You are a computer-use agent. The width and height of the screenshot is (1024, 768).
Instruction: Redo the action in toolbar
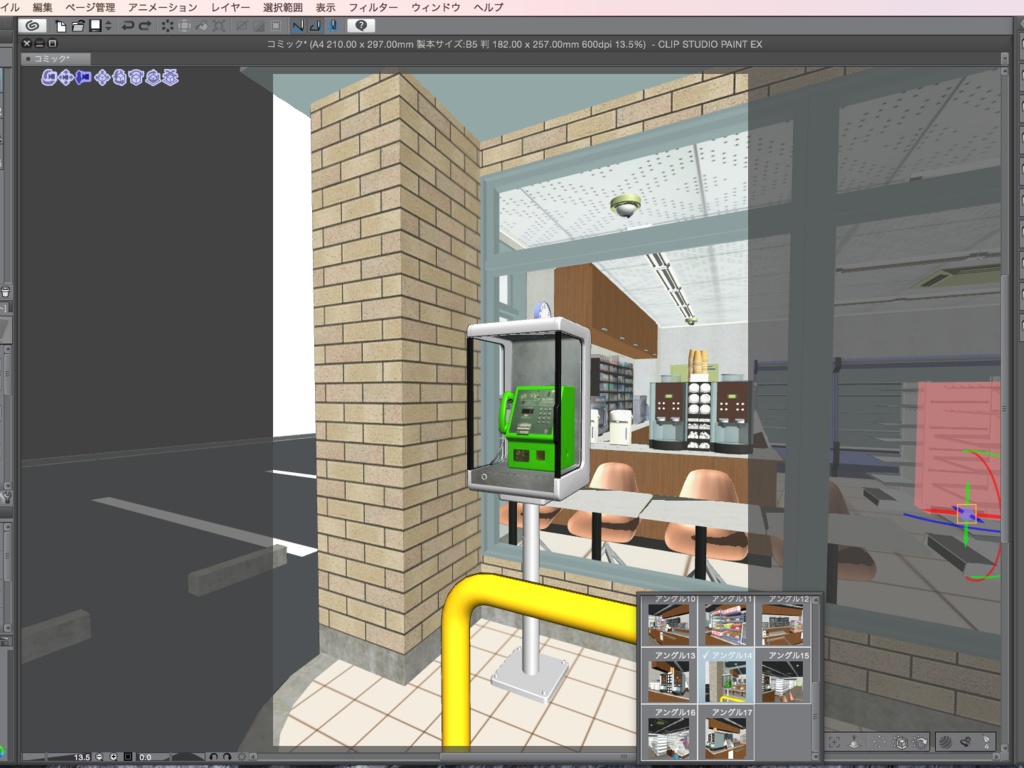click(x=145, y=25)
